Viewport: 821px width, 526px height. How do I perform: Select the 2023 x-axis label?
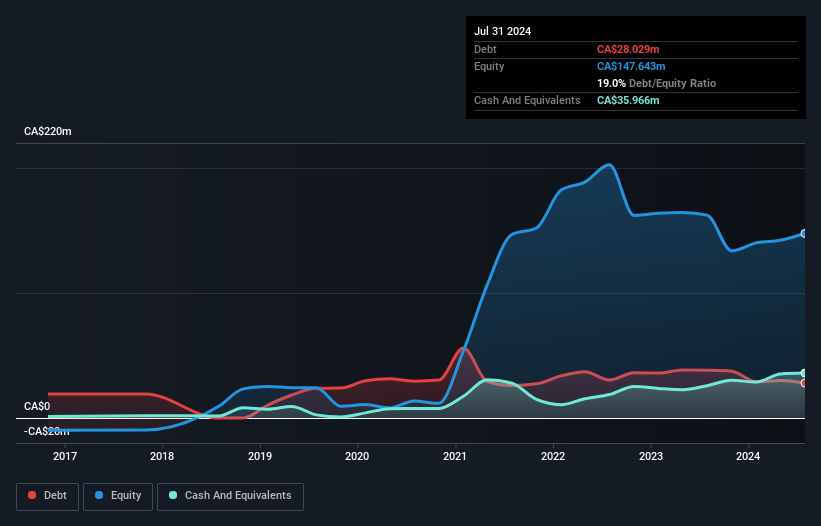651,456
